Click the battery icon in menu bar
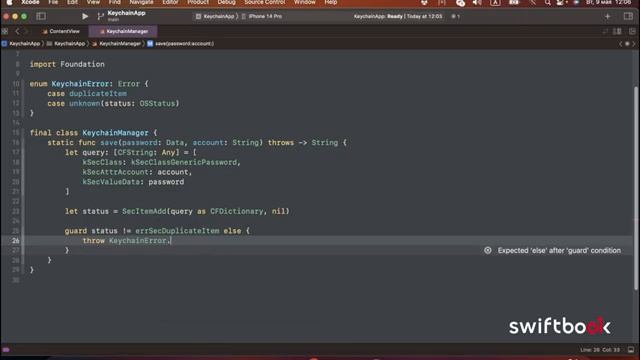The width and height of the screenshot is (640, 360). coord(514,2)
